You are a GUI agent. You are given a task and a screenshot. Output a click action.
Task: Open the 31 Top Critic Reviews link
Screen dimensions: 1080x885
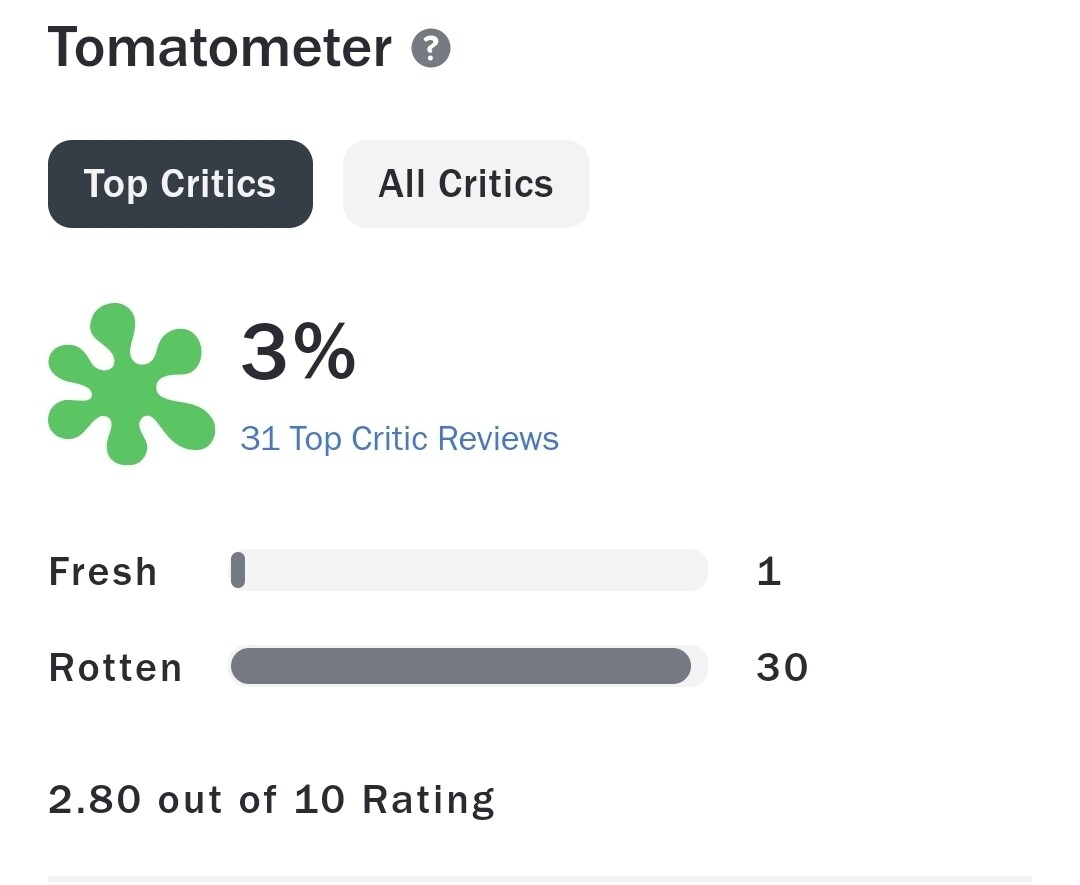pos(399,439)
